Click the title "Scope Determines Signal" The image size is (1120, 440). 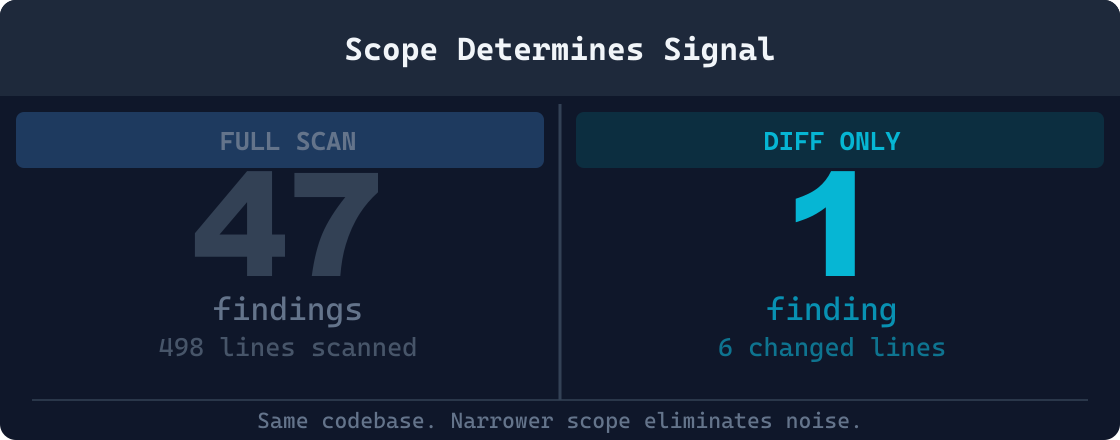[560, 50]
